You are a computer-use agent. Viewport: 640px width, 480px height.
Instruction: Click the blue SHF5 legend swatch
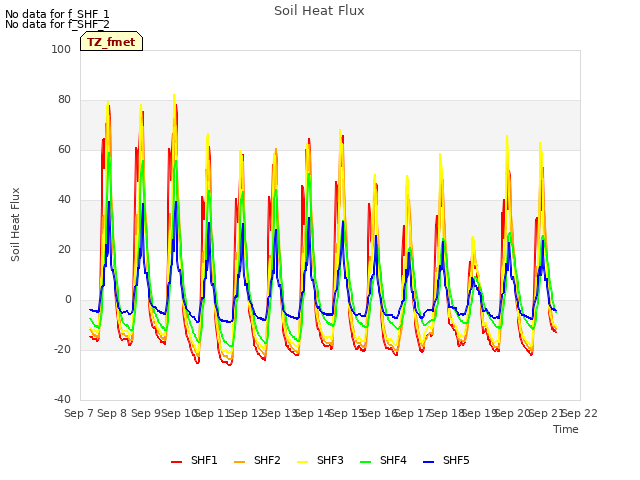[429, 462]
